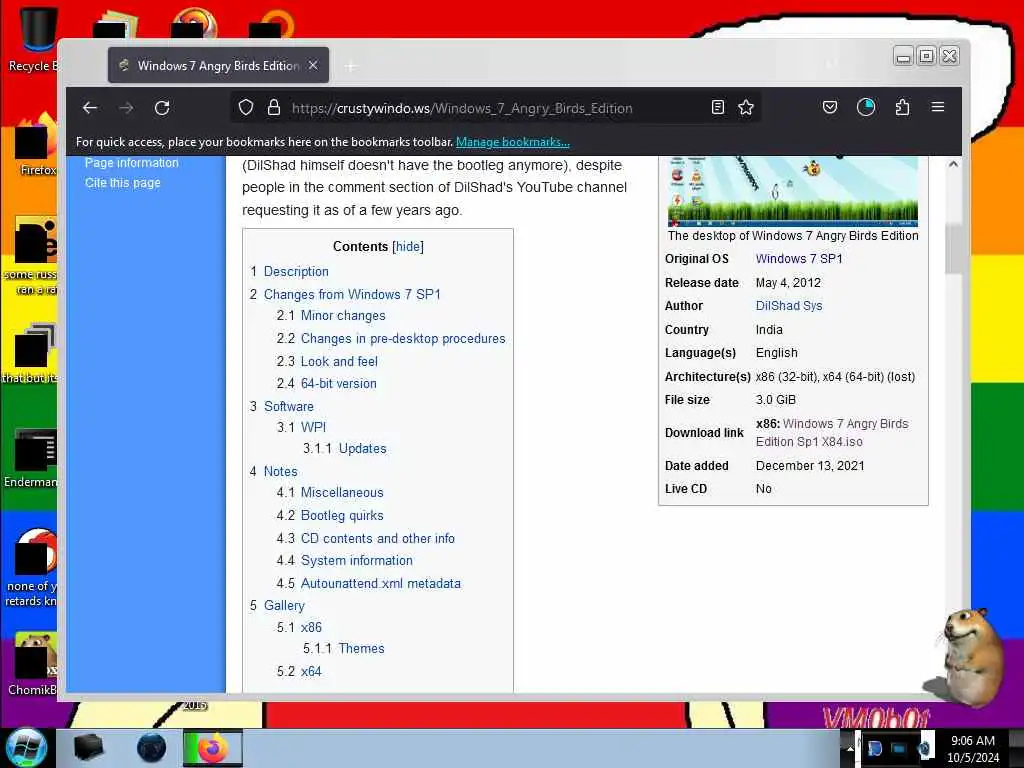Open the DilShad Sys author link
Screen dimensions: 1024x768
coord(789,306)
